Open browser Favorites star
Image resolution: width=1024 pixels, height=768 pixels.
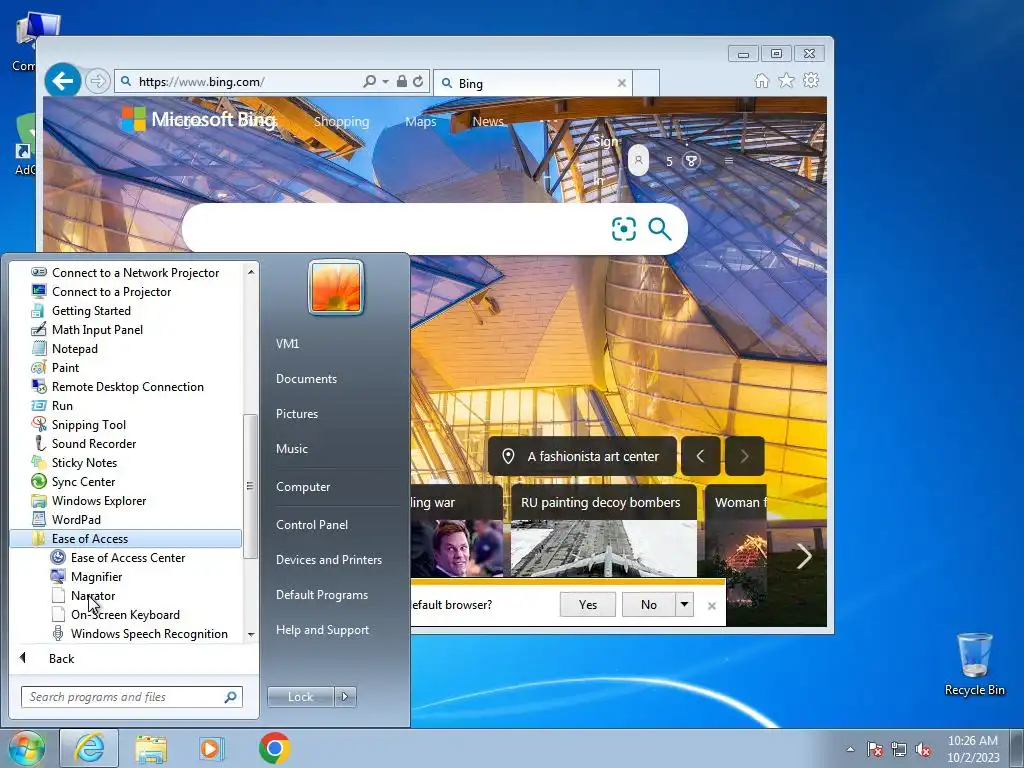786,80
